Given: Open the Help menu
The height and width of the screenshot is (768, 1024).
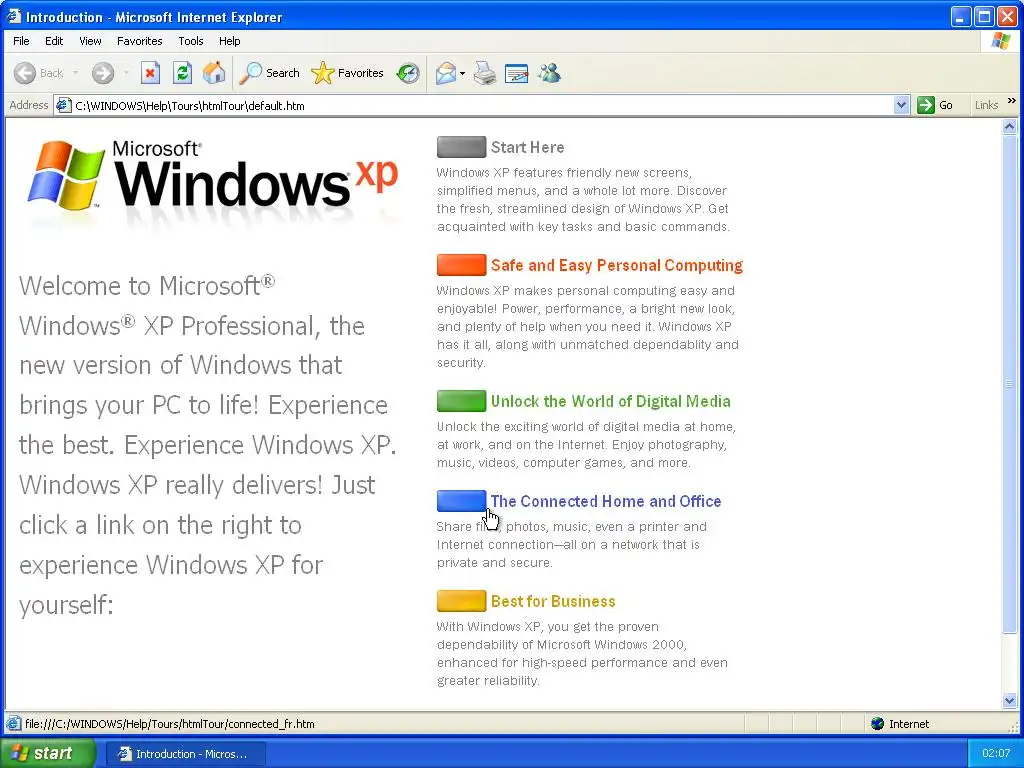Looking at the screenshot, I should point(229,41).
